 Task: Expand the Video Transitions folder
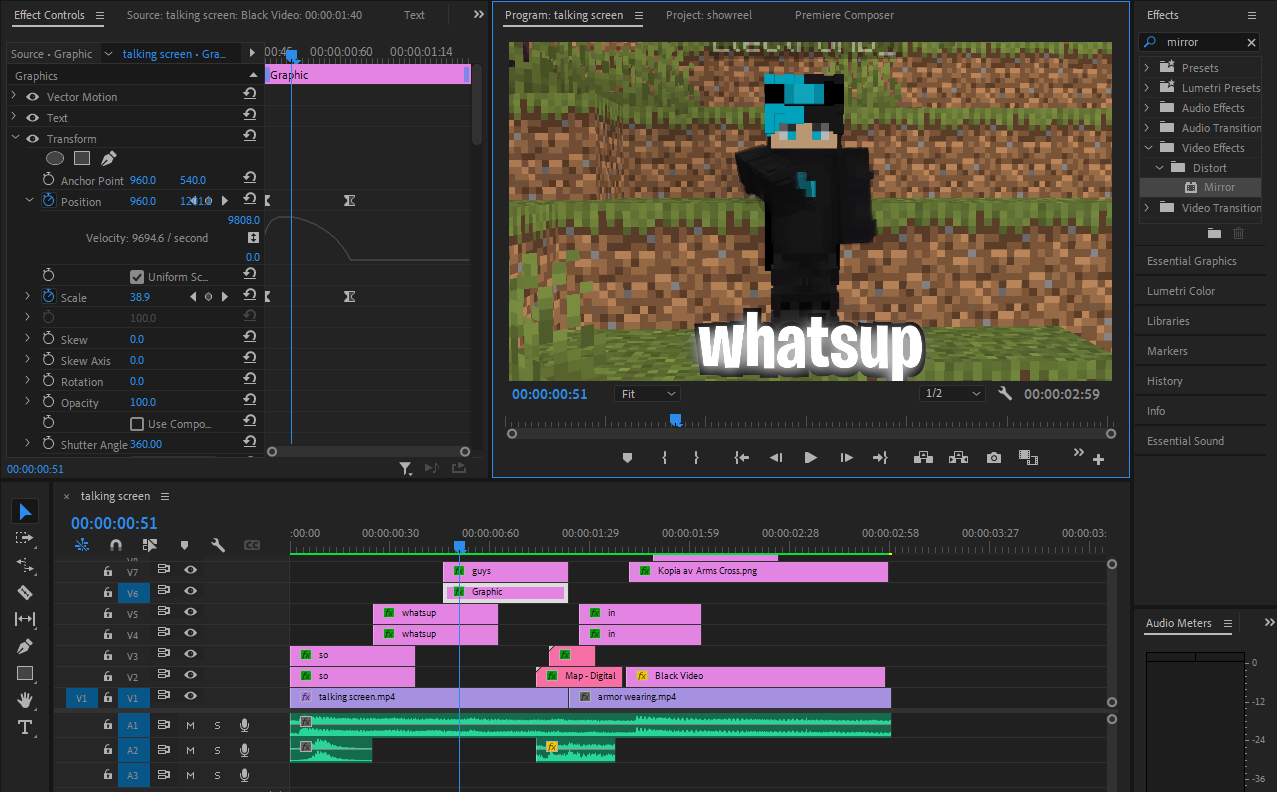(1148, 208)
